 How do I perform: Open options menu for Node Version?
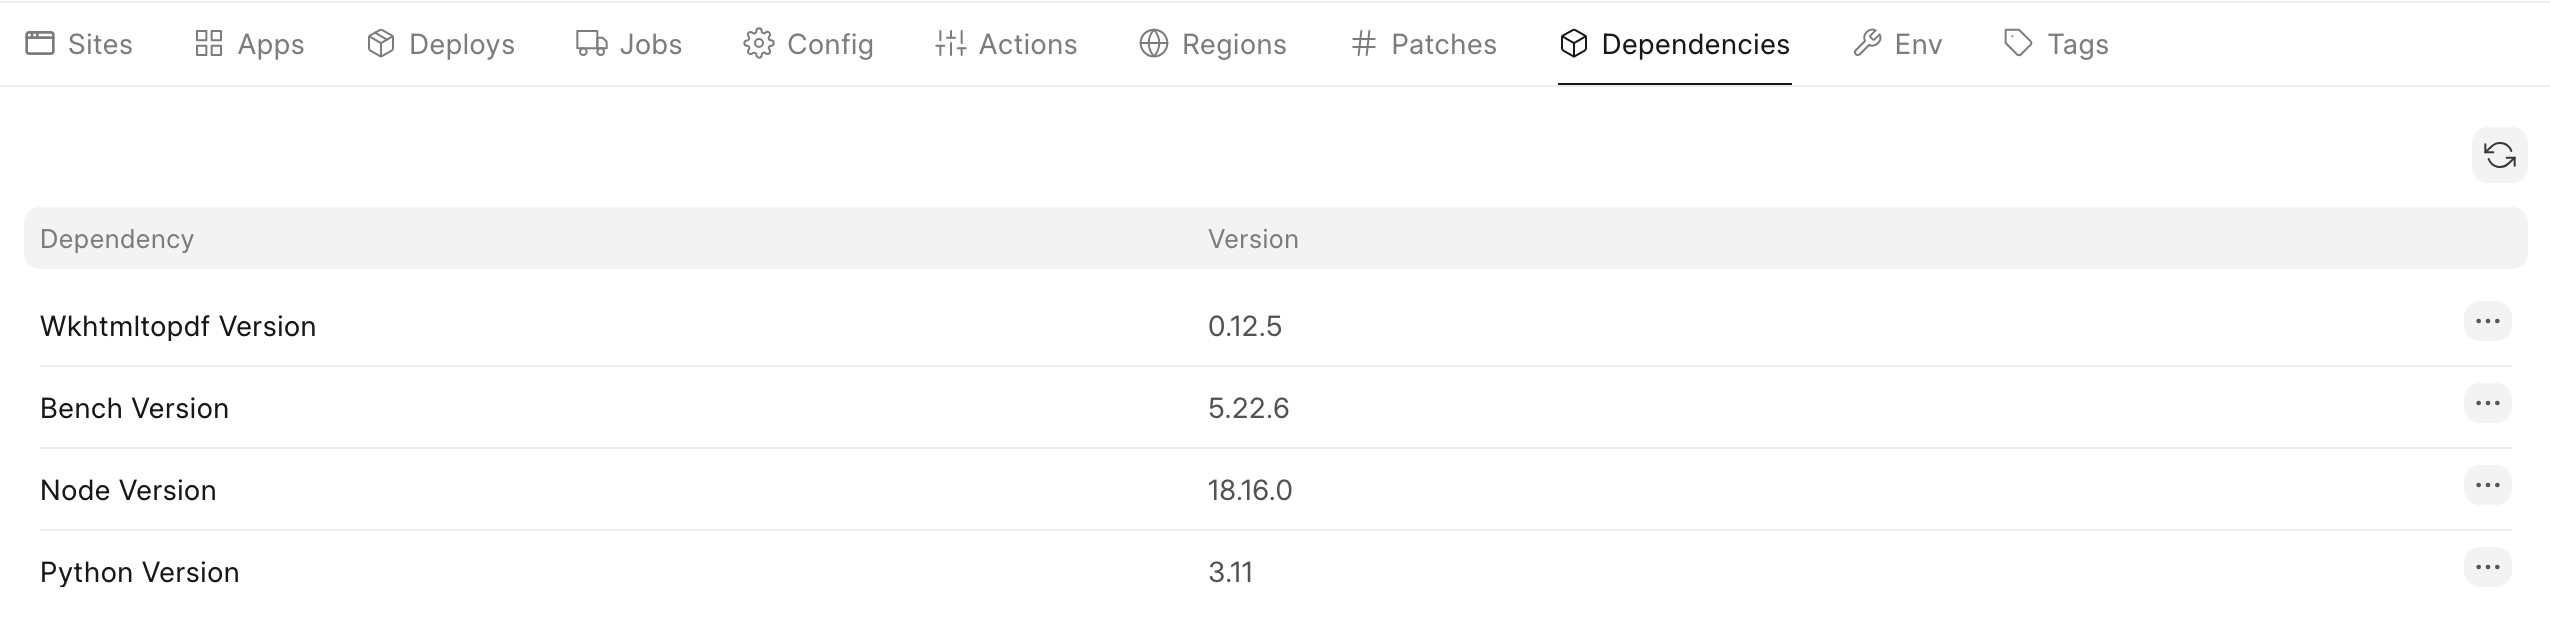2487,486
